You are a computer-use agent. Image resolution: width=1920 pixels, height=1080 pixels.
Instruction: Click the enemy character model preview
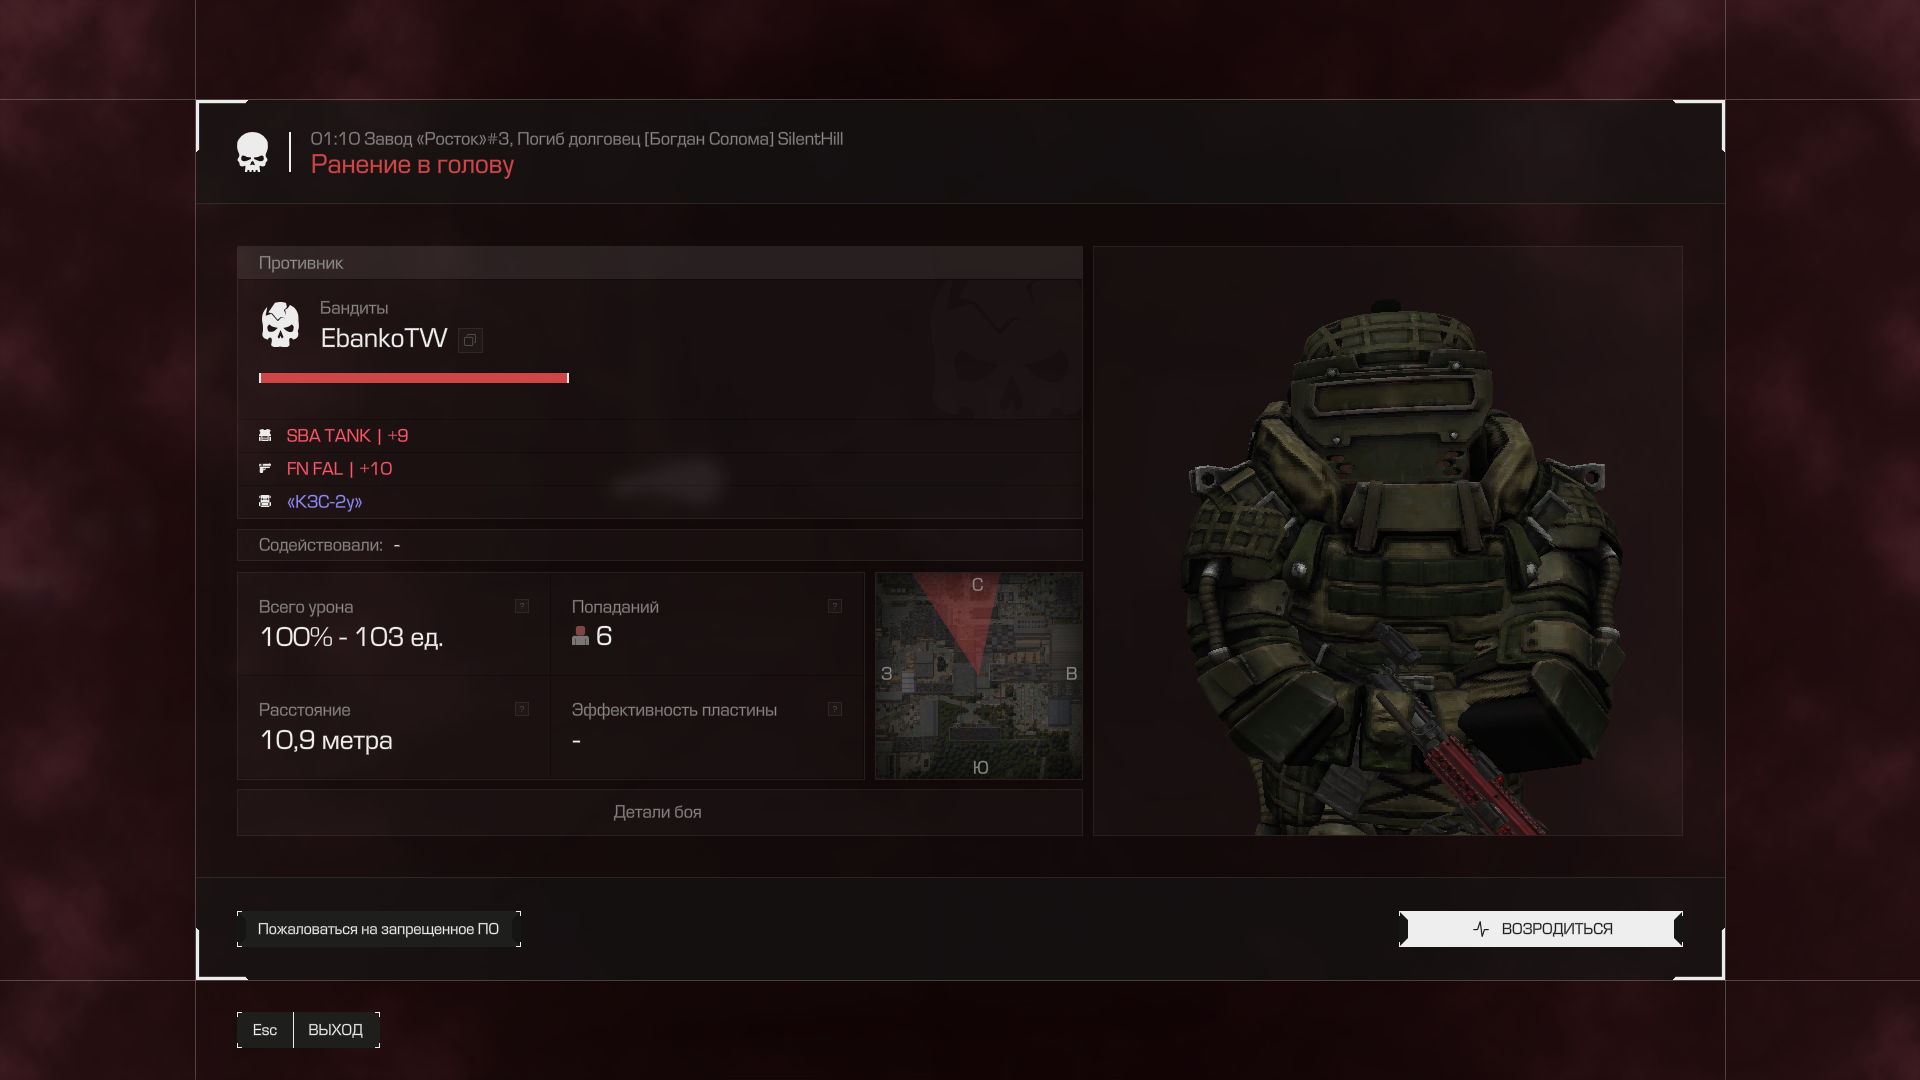click(1387, 541)
